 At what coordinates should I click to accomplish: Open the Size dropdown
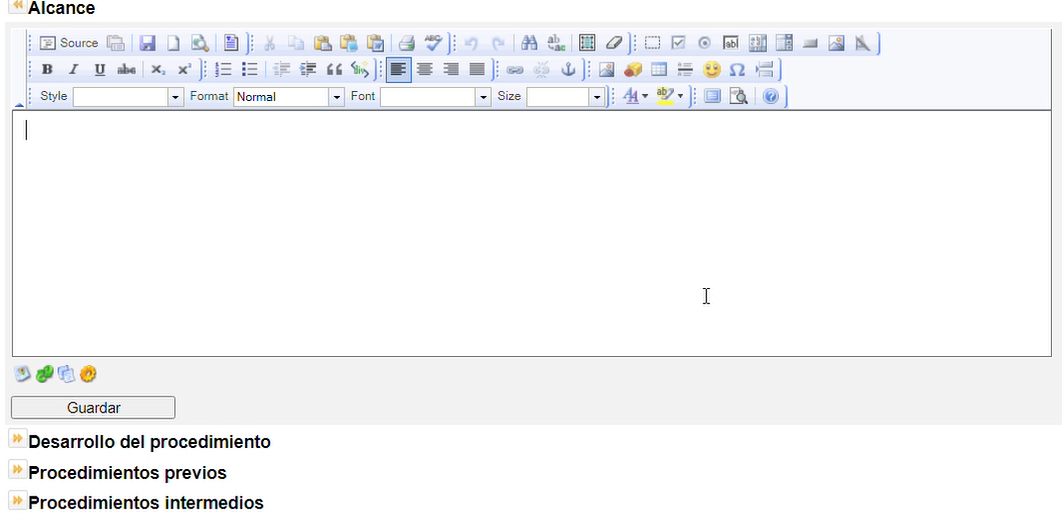[x=565, y=97]
